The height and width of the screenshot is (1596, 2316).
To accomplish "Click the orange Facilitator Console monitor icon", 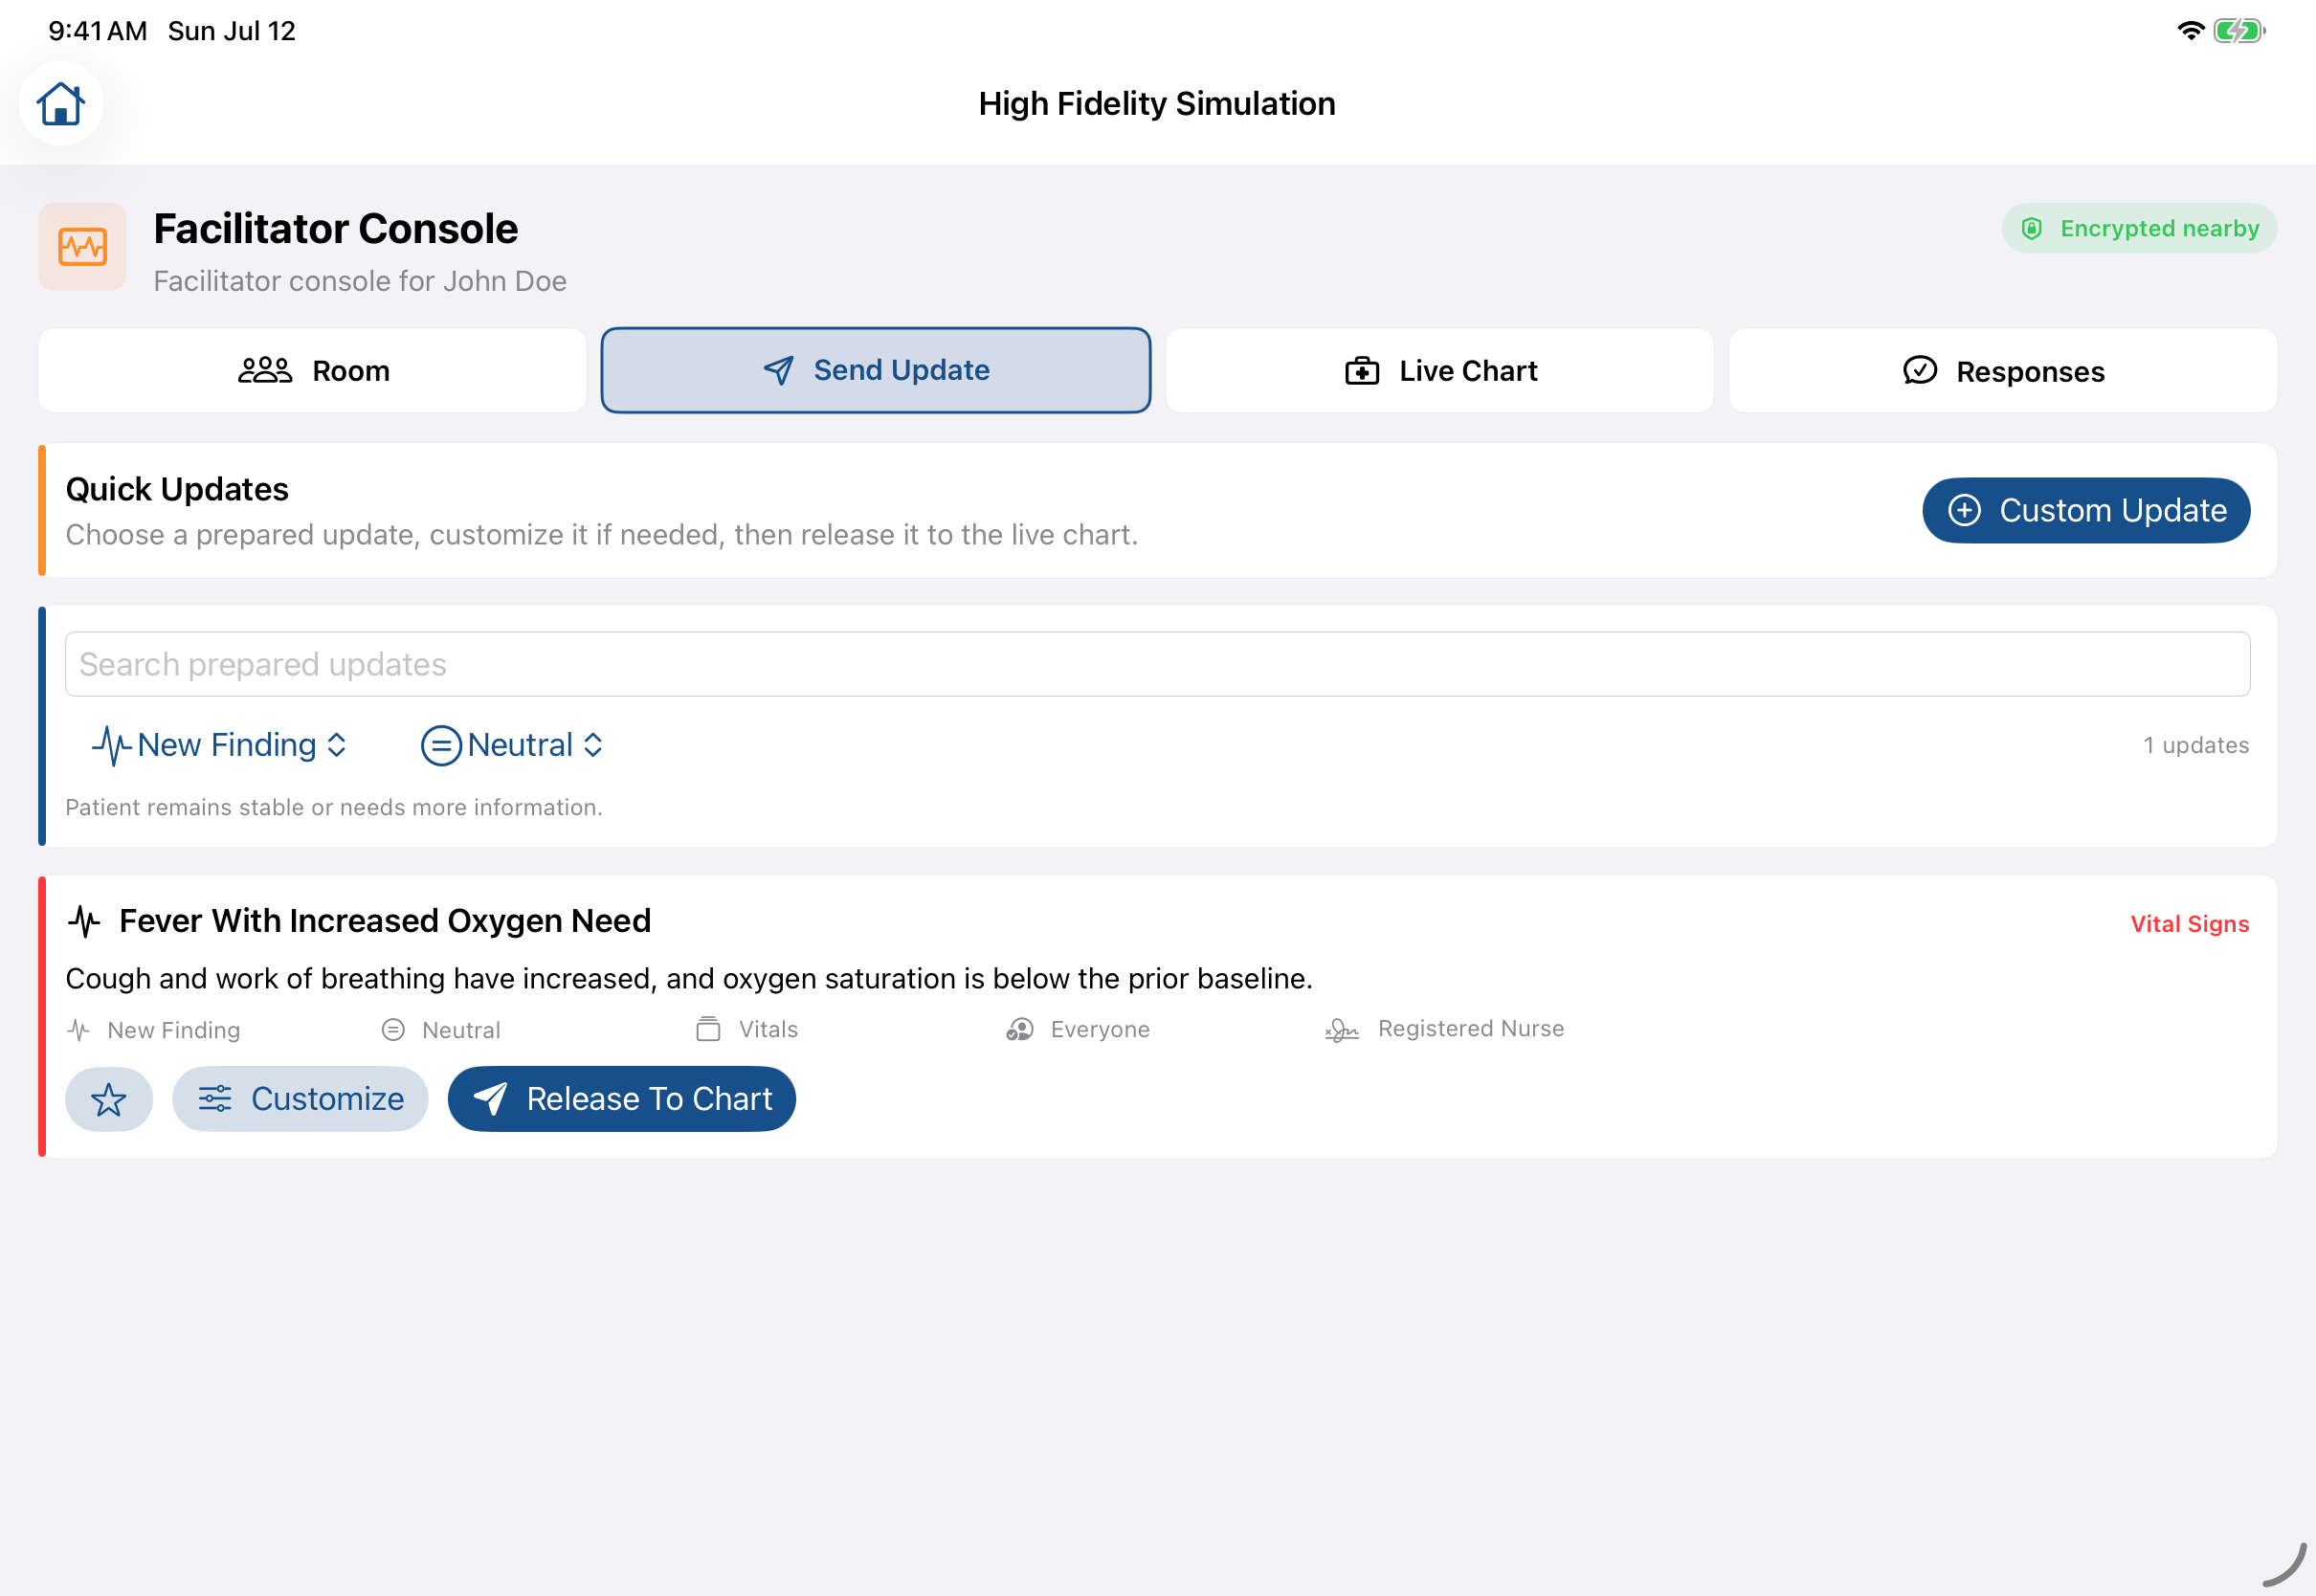I will (83, 247).
